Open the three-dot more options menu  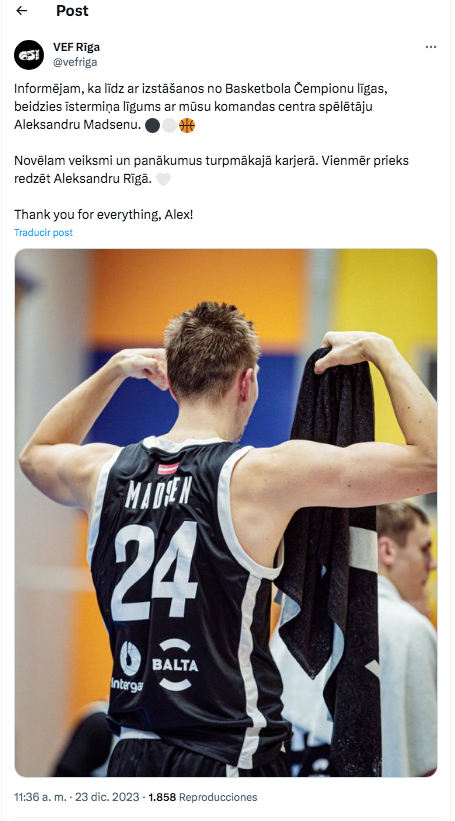(430, 47)
